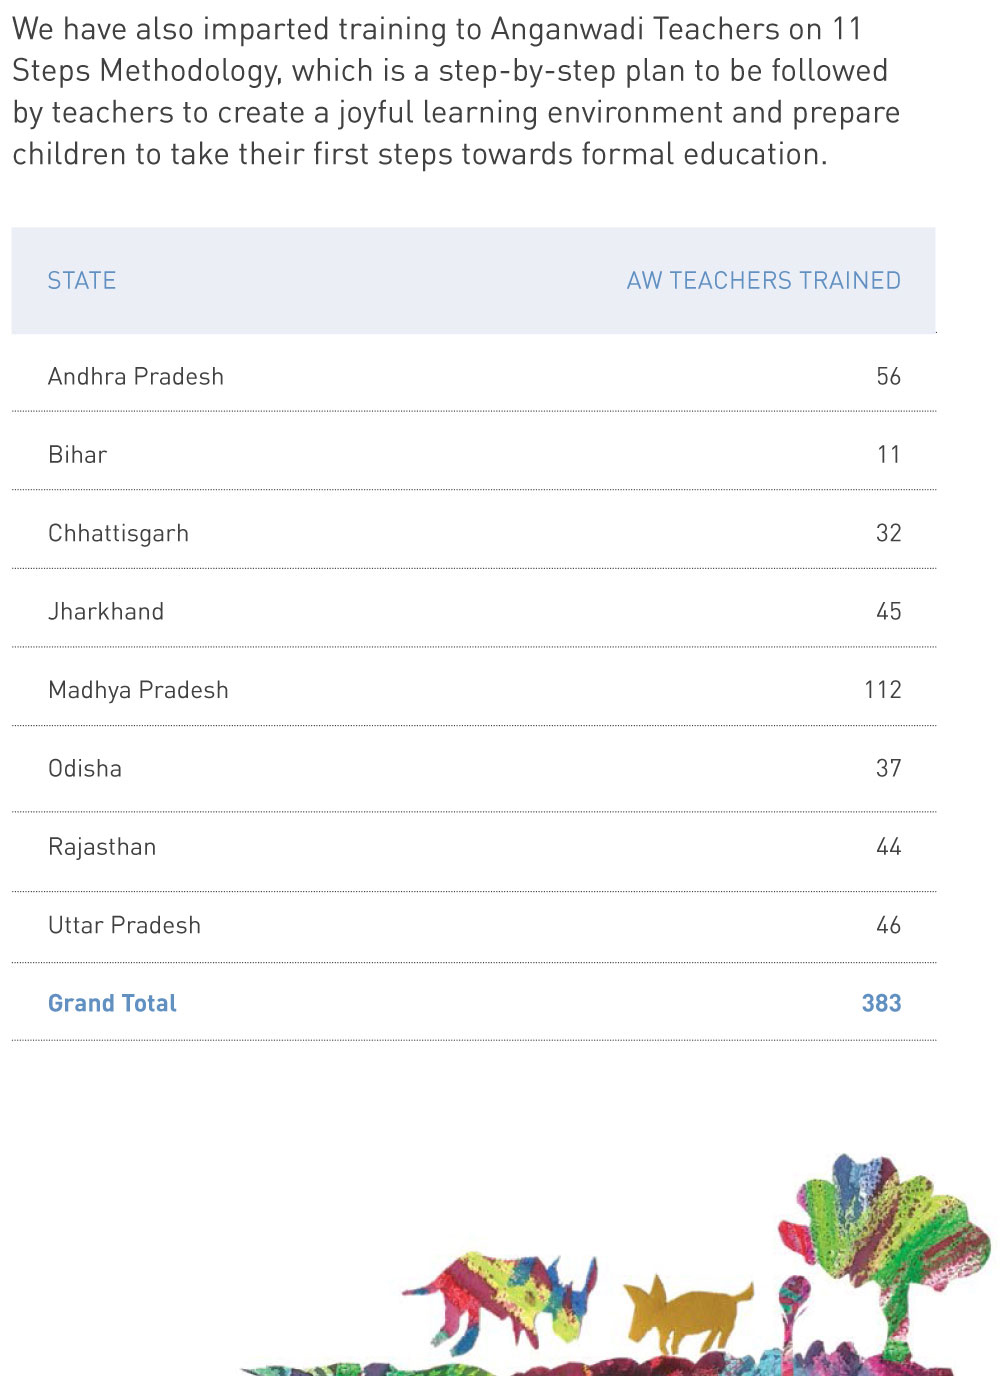Click the value 45 for Jharkhand

889,612
